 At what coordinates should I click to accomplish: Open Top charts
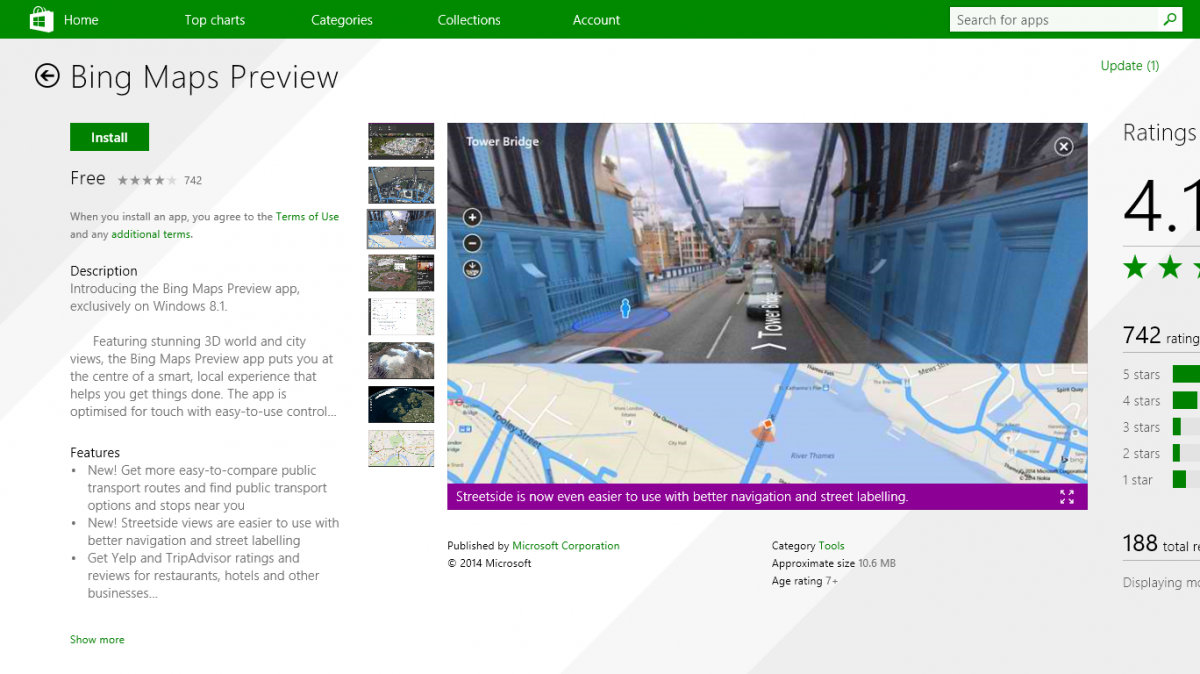click(x=214, y=20)
